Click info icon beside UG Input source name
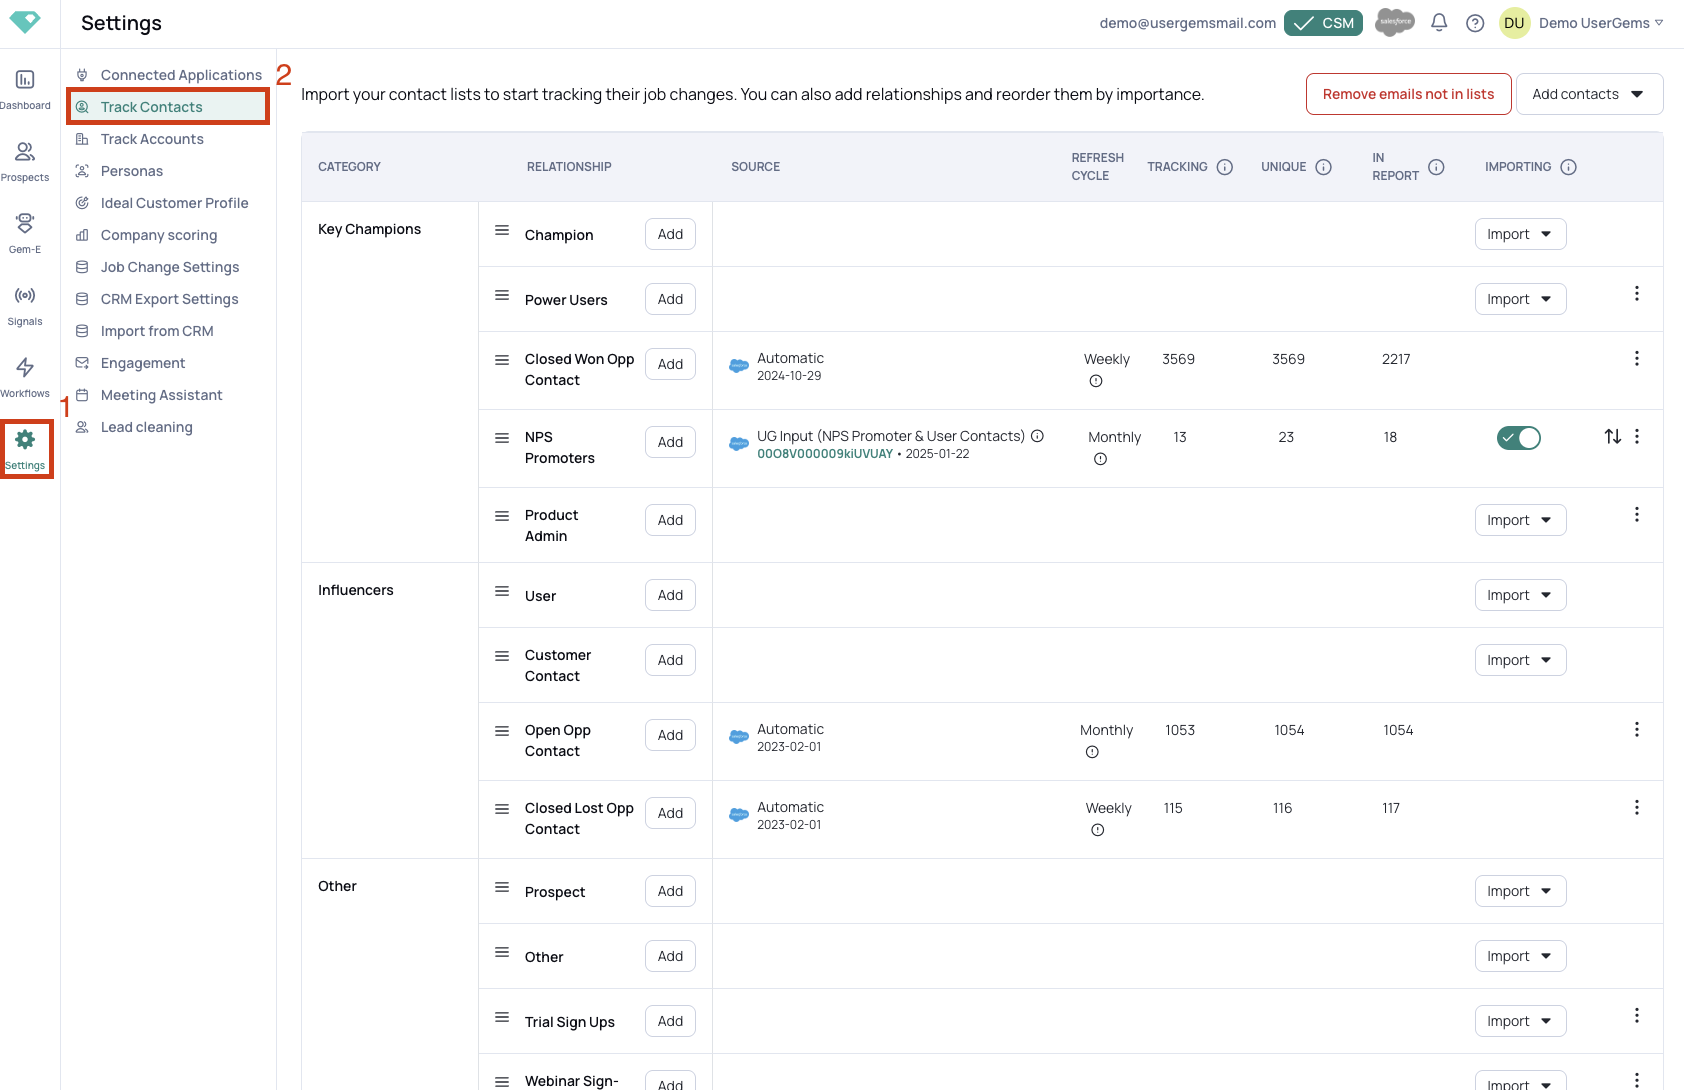Viewport: 1684px width, 1090px height. [x=1037, y=436]
